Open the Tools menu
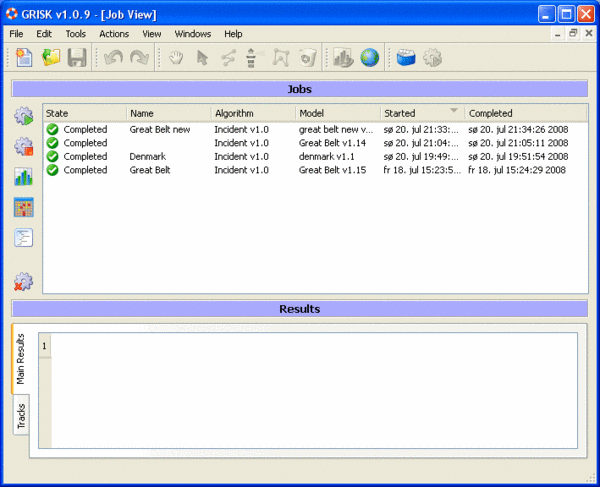Image resolution: width=600 pixels, height=487 pixels. click(76, 33)
